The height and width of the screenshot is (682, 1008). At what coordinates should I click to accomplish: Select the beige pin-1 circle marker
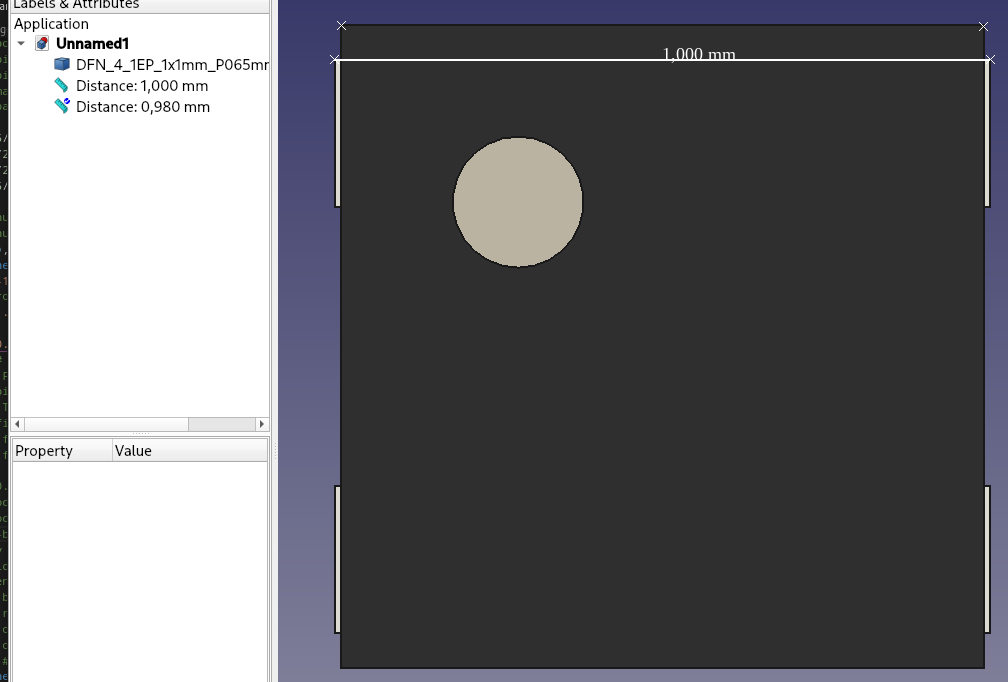pyautogui.click(x=518, y=202)
